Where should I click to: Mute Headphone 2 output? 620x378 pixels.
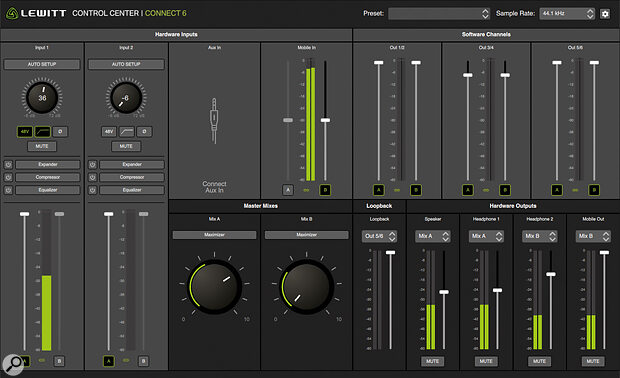coord(539,361)
